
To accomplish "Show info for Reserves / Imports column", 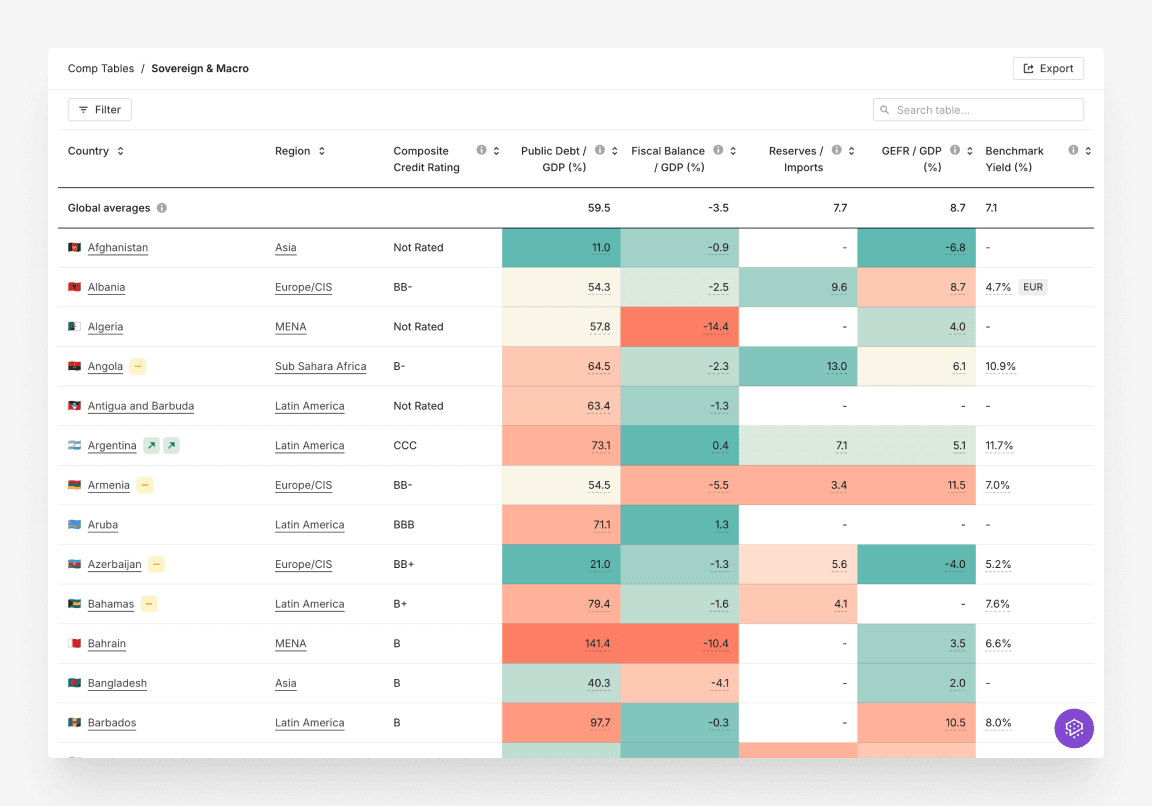I will [836, 150].
